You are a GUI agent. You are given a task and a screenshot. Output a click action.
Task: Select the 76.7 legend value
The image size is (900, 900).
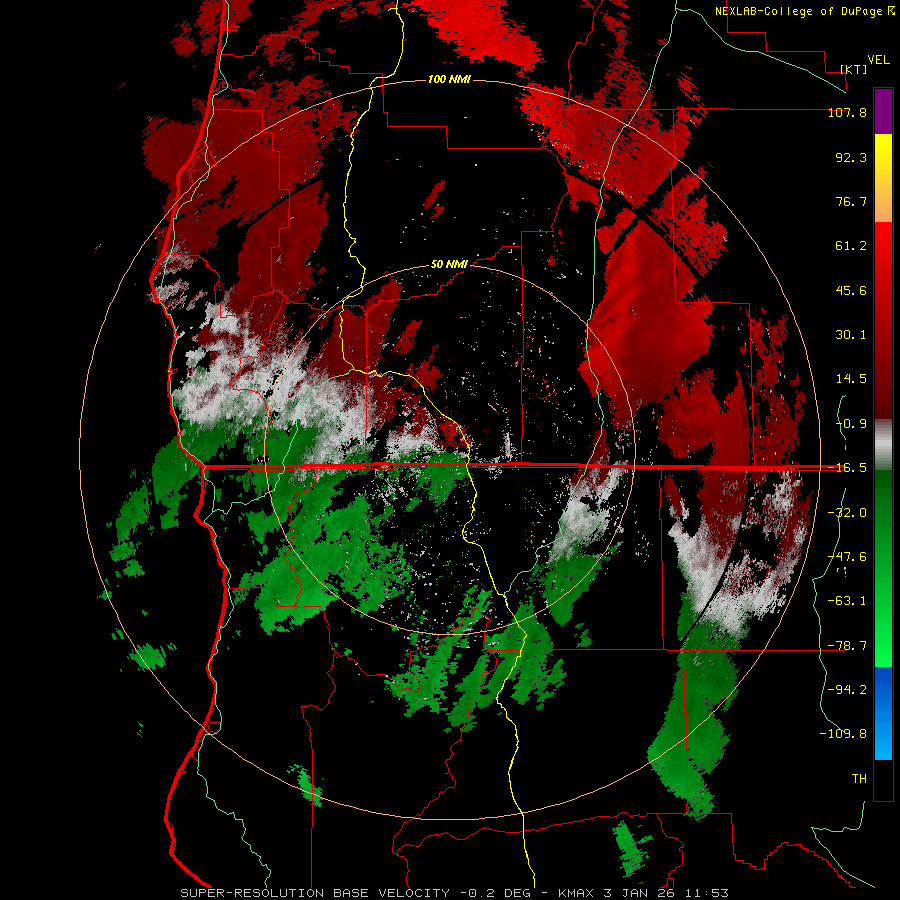tap(851, 201)
